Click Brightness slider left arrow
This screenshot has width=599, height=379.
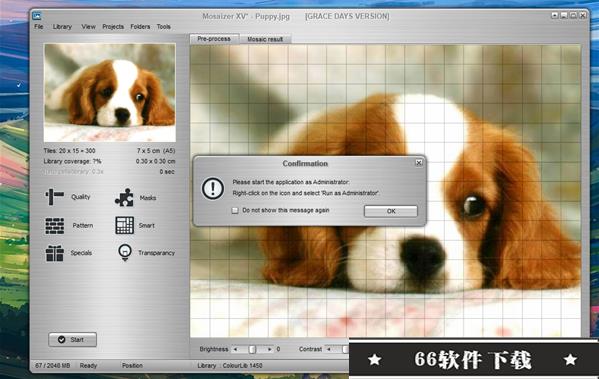(235, 349)
